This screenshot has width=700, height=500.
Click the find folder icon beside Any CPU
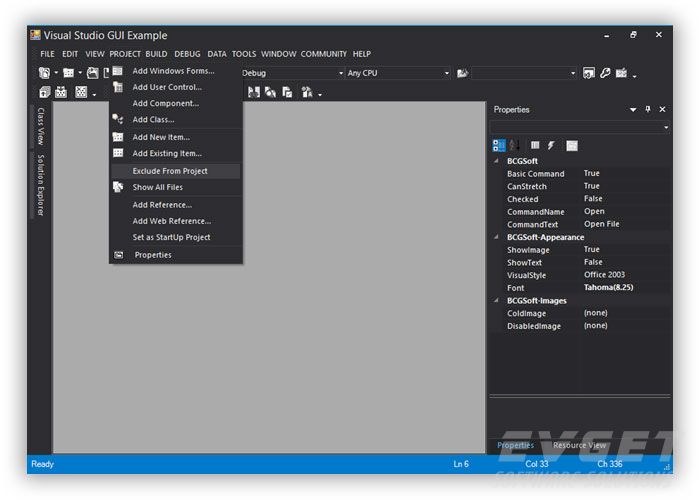tap(462, 73)
